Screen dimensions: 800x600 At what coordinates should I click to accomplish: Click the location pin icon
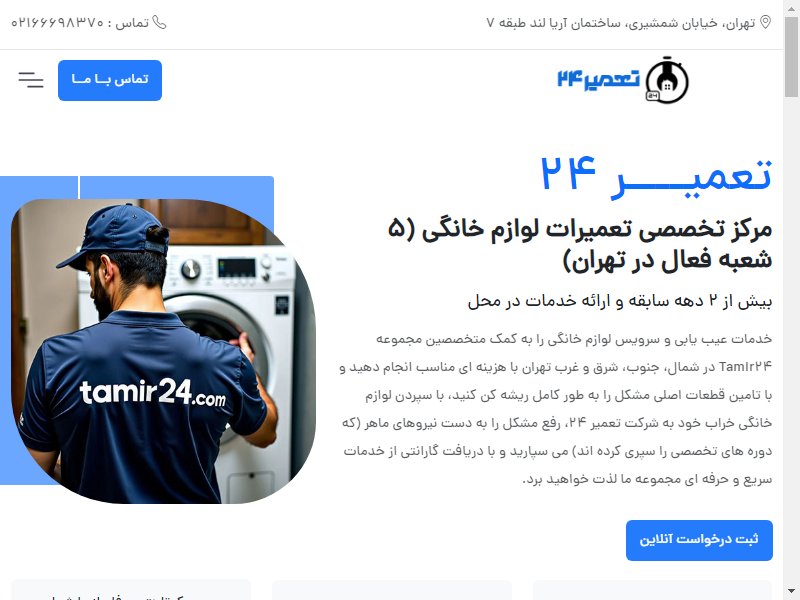coord(765,22)
